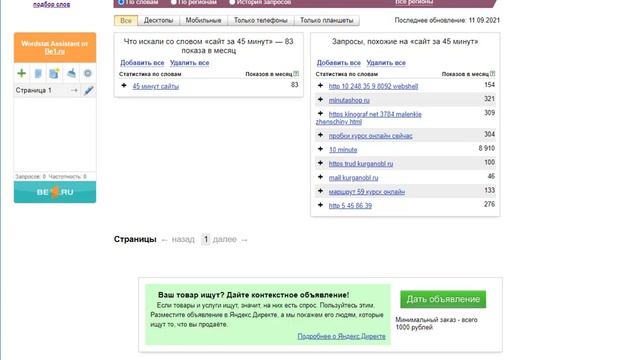Screen dimensions: 640x360
Task: Click the 'подбор слов' link
Action: pos(51,4)
